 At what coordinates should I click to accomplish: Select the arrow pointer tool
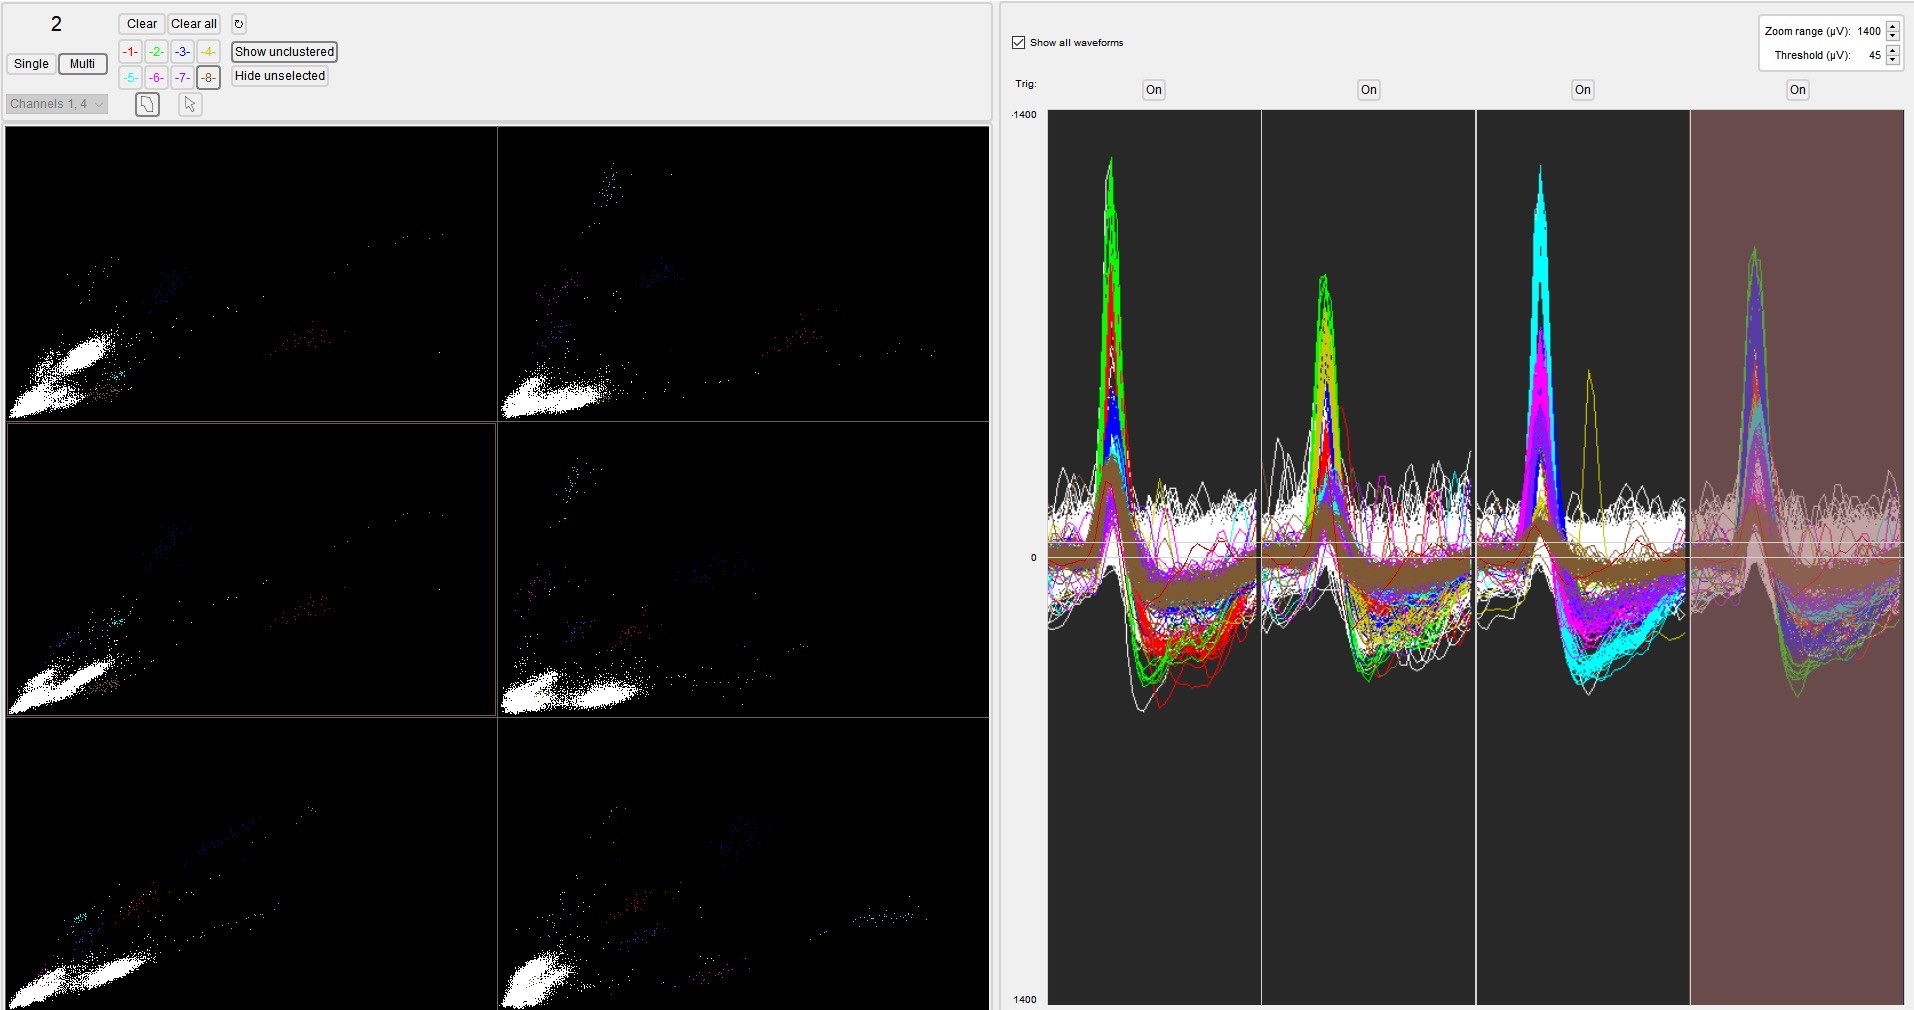coord(190,104)
